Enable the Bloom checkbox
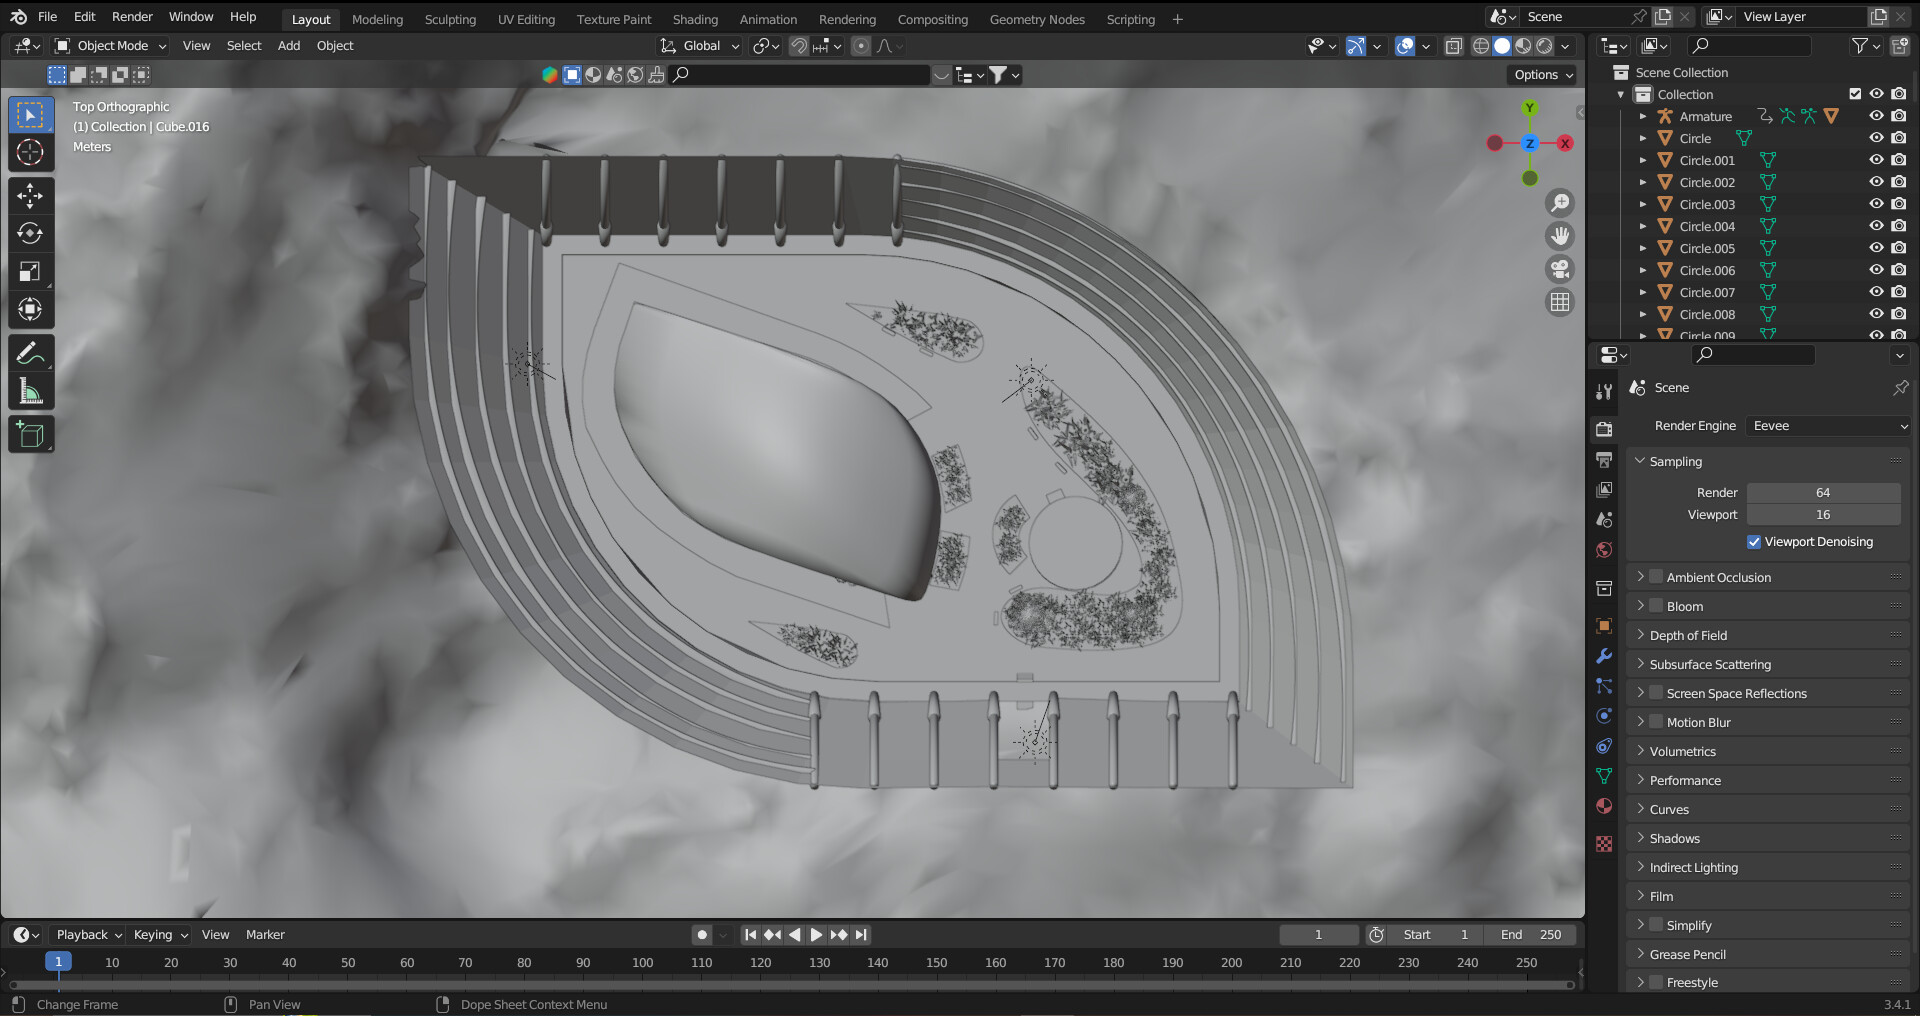Screen dimensions: 1920x1016 click(x=1656, y=606)
